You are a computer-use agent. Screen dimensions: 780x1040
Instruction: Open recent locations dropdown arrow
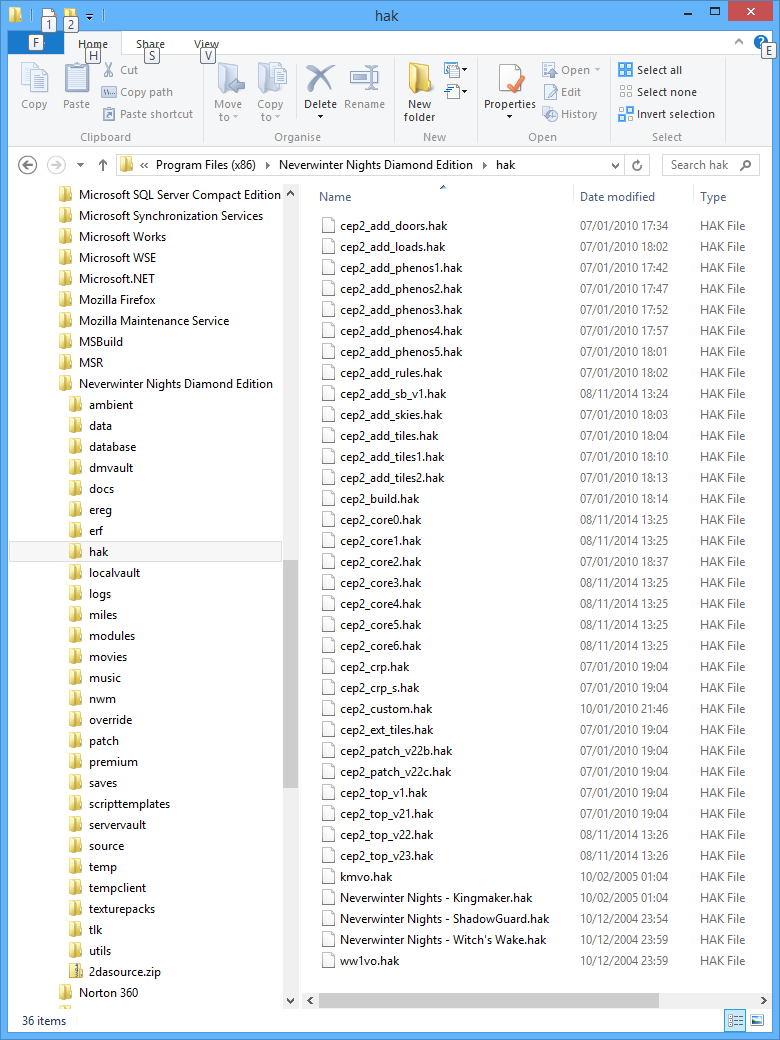80,165
